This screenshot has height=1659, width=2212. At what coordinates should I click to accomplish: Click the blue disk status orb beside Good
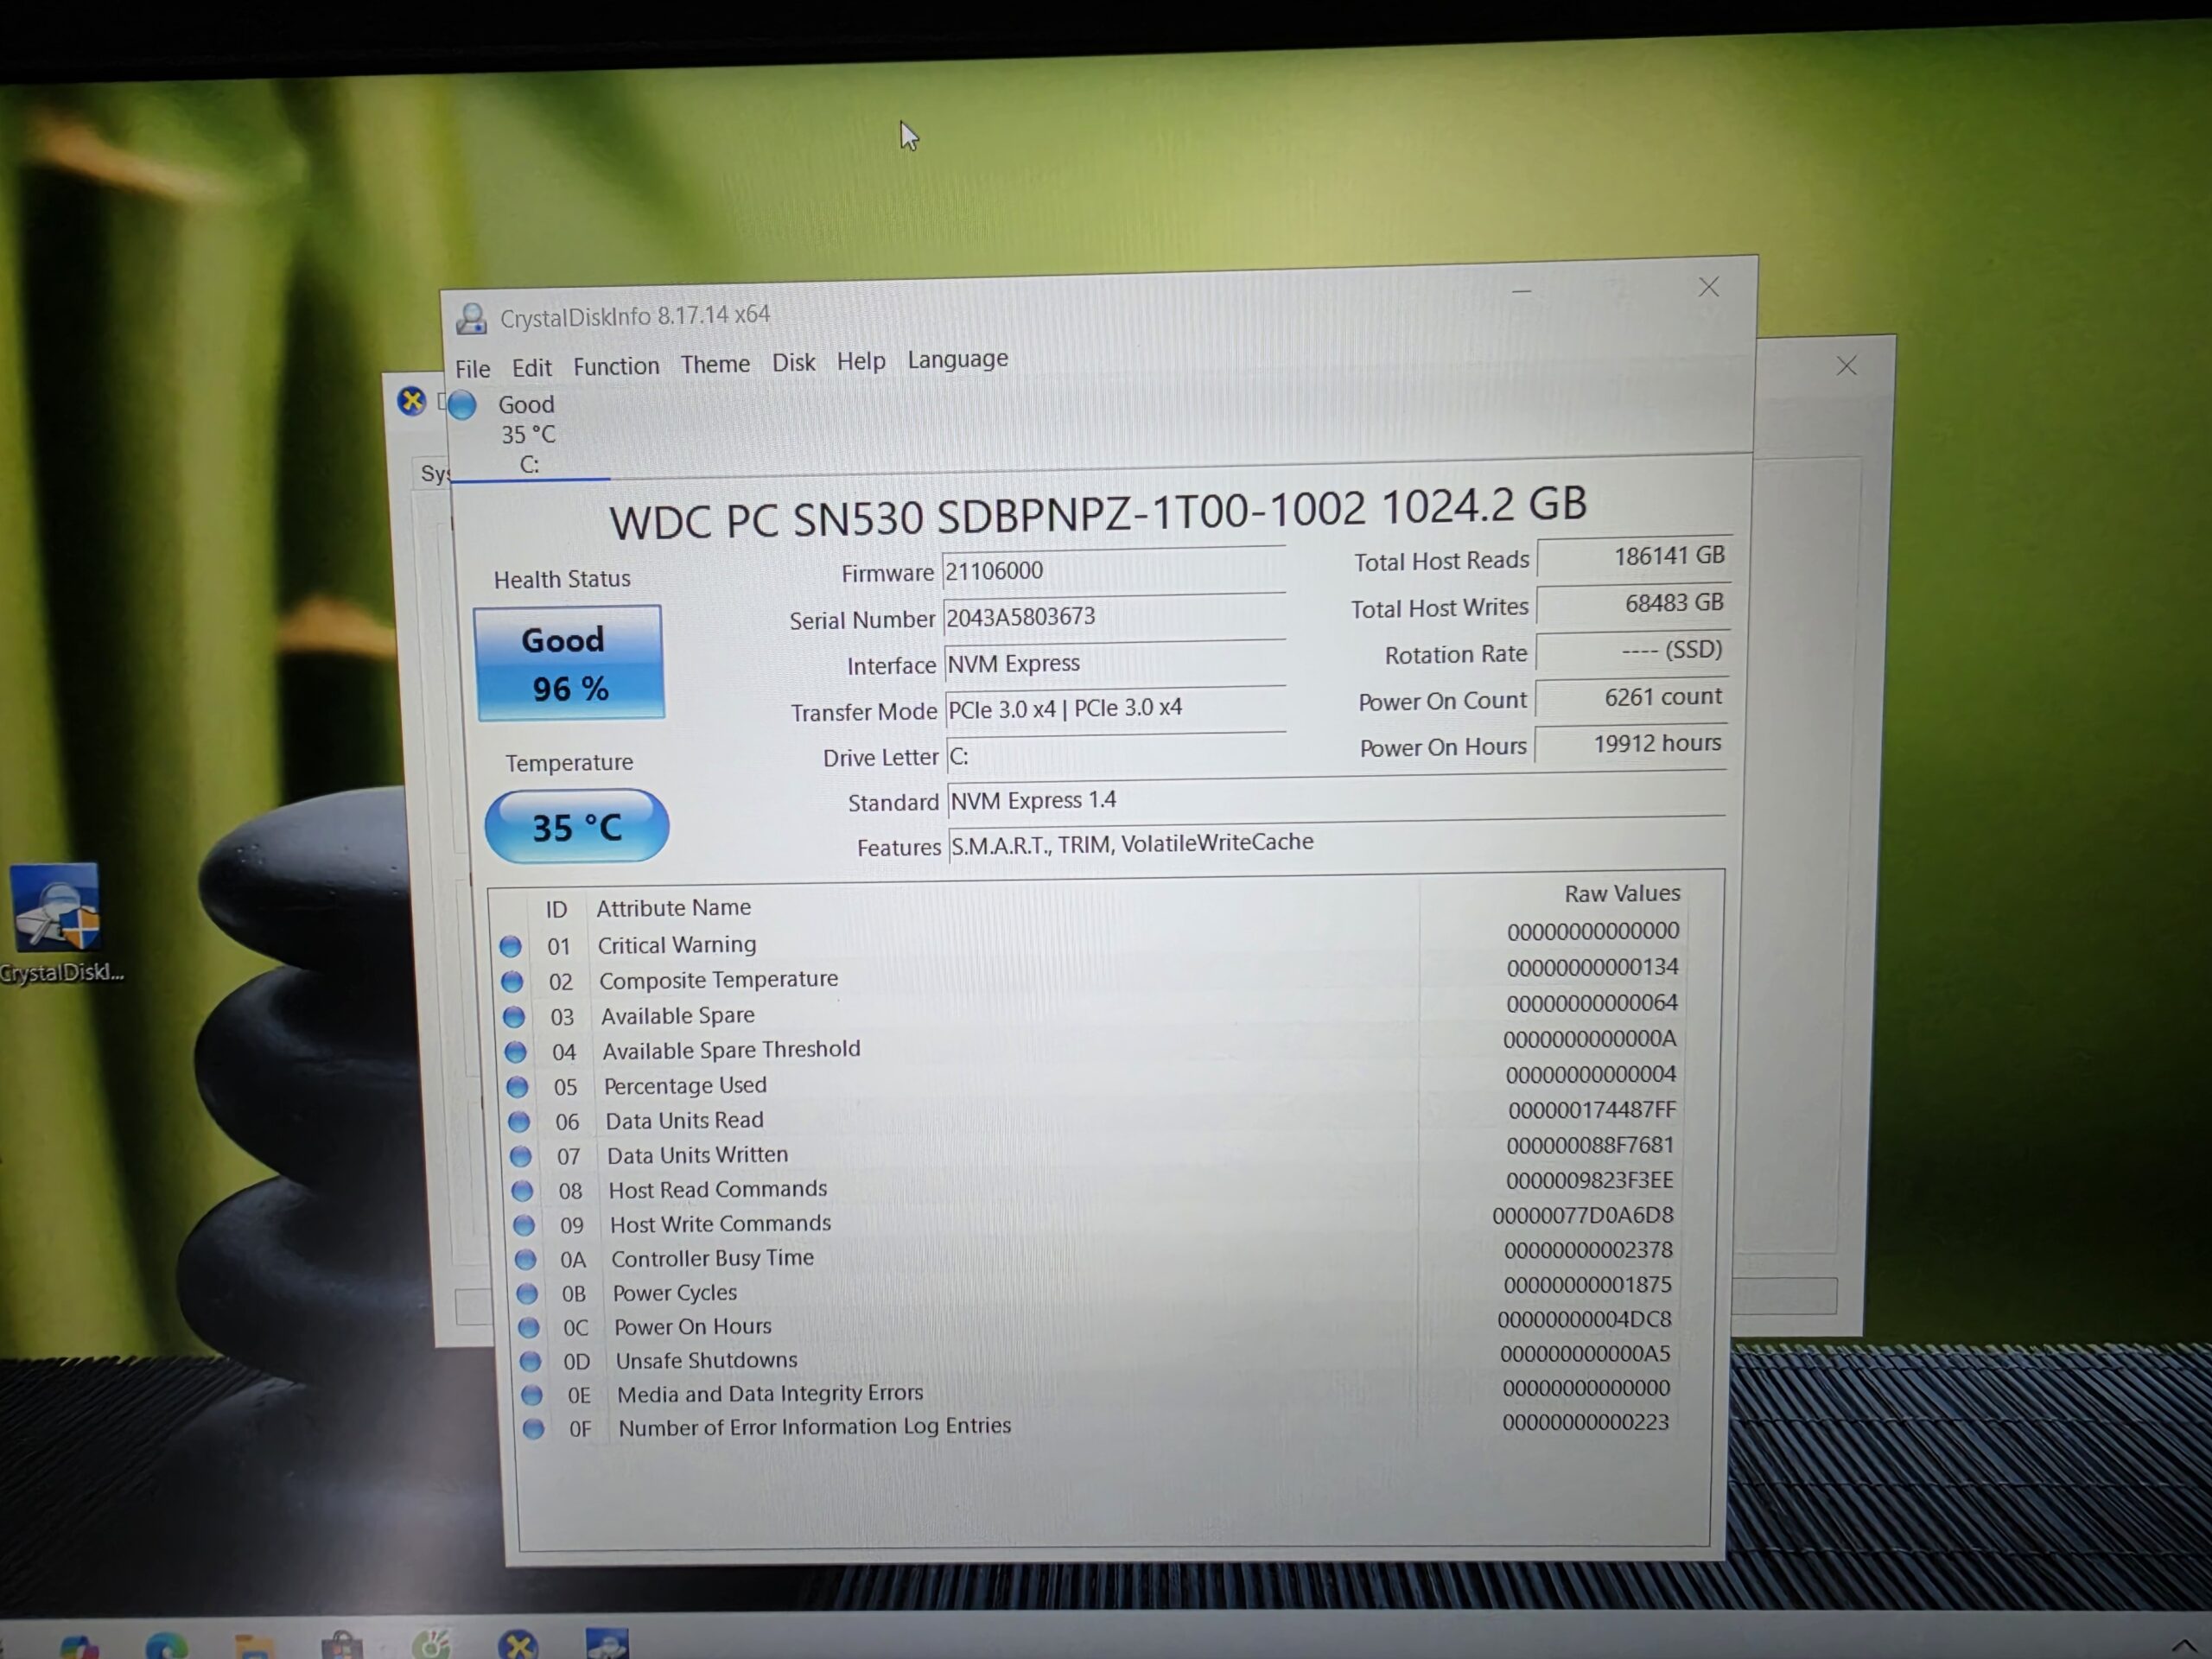tap(462, 405)
